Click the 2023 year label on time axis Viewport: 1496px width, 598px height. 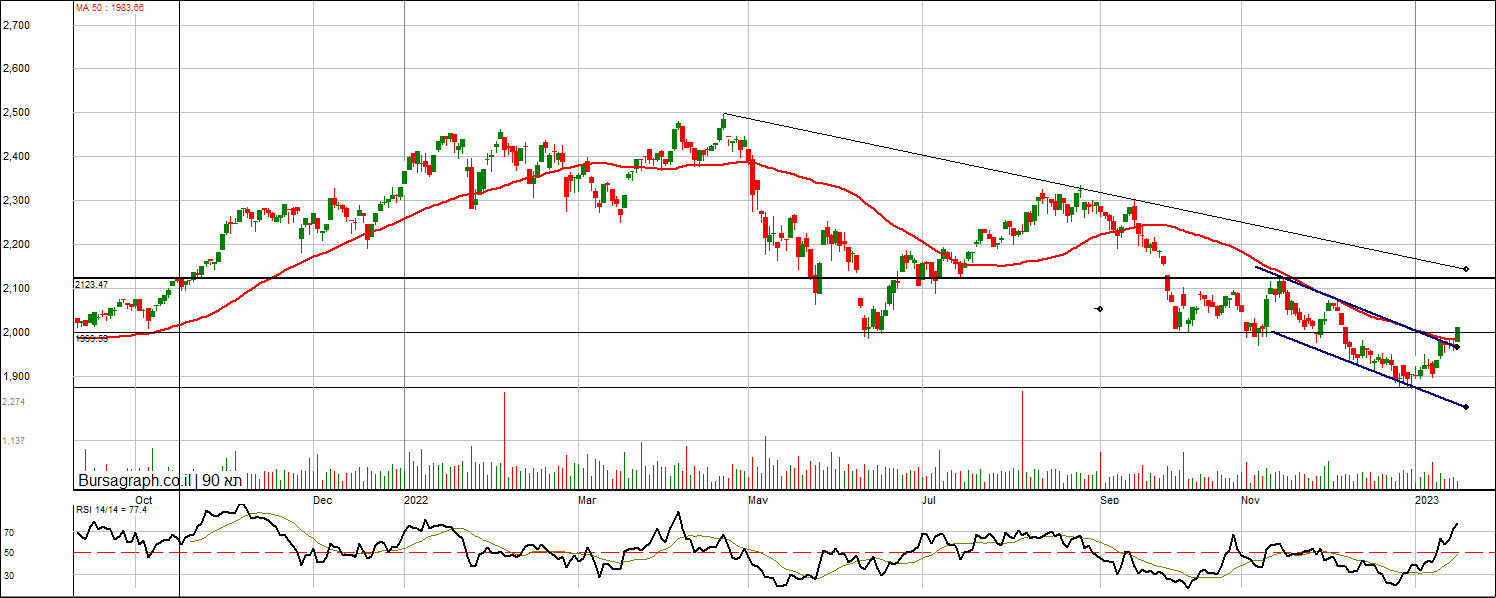1427,498
